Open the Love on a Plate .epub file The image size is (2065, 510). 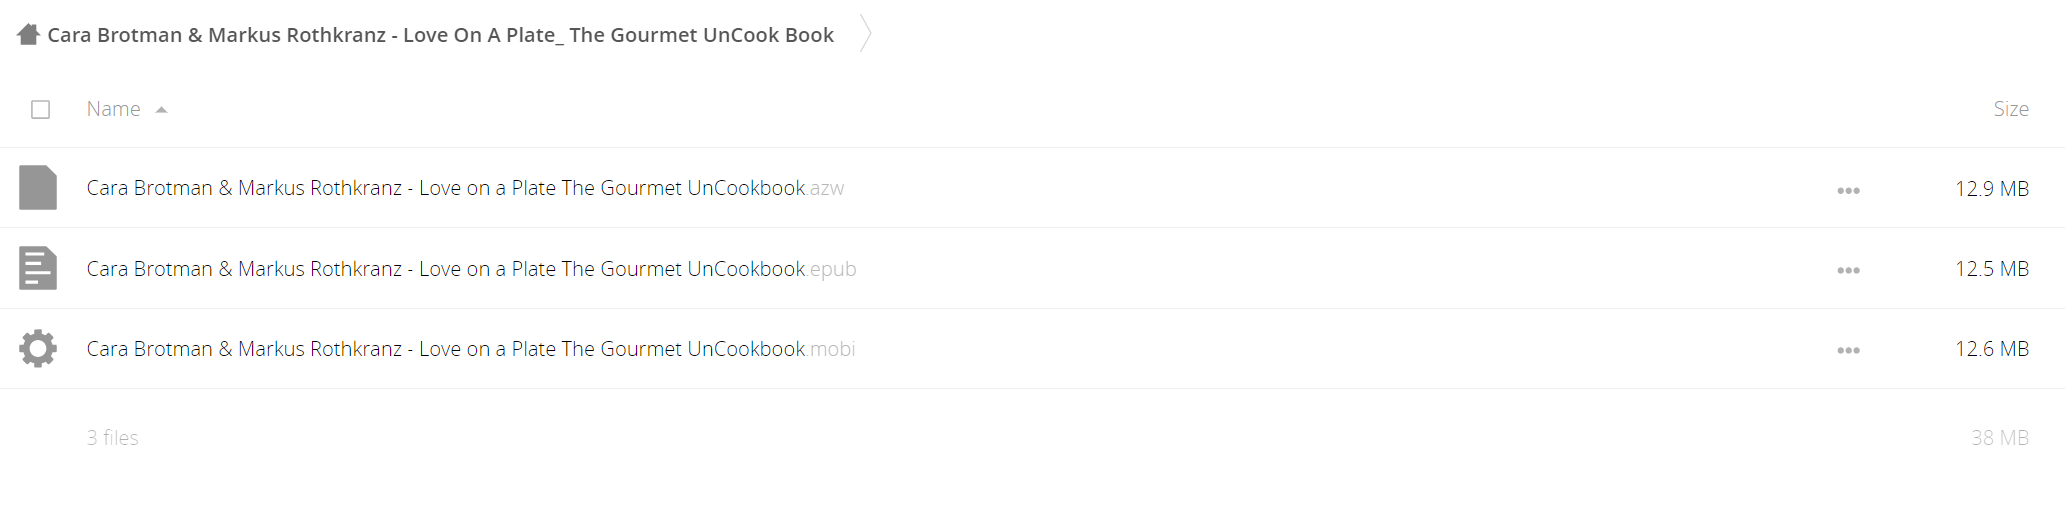tap(471, 269)
